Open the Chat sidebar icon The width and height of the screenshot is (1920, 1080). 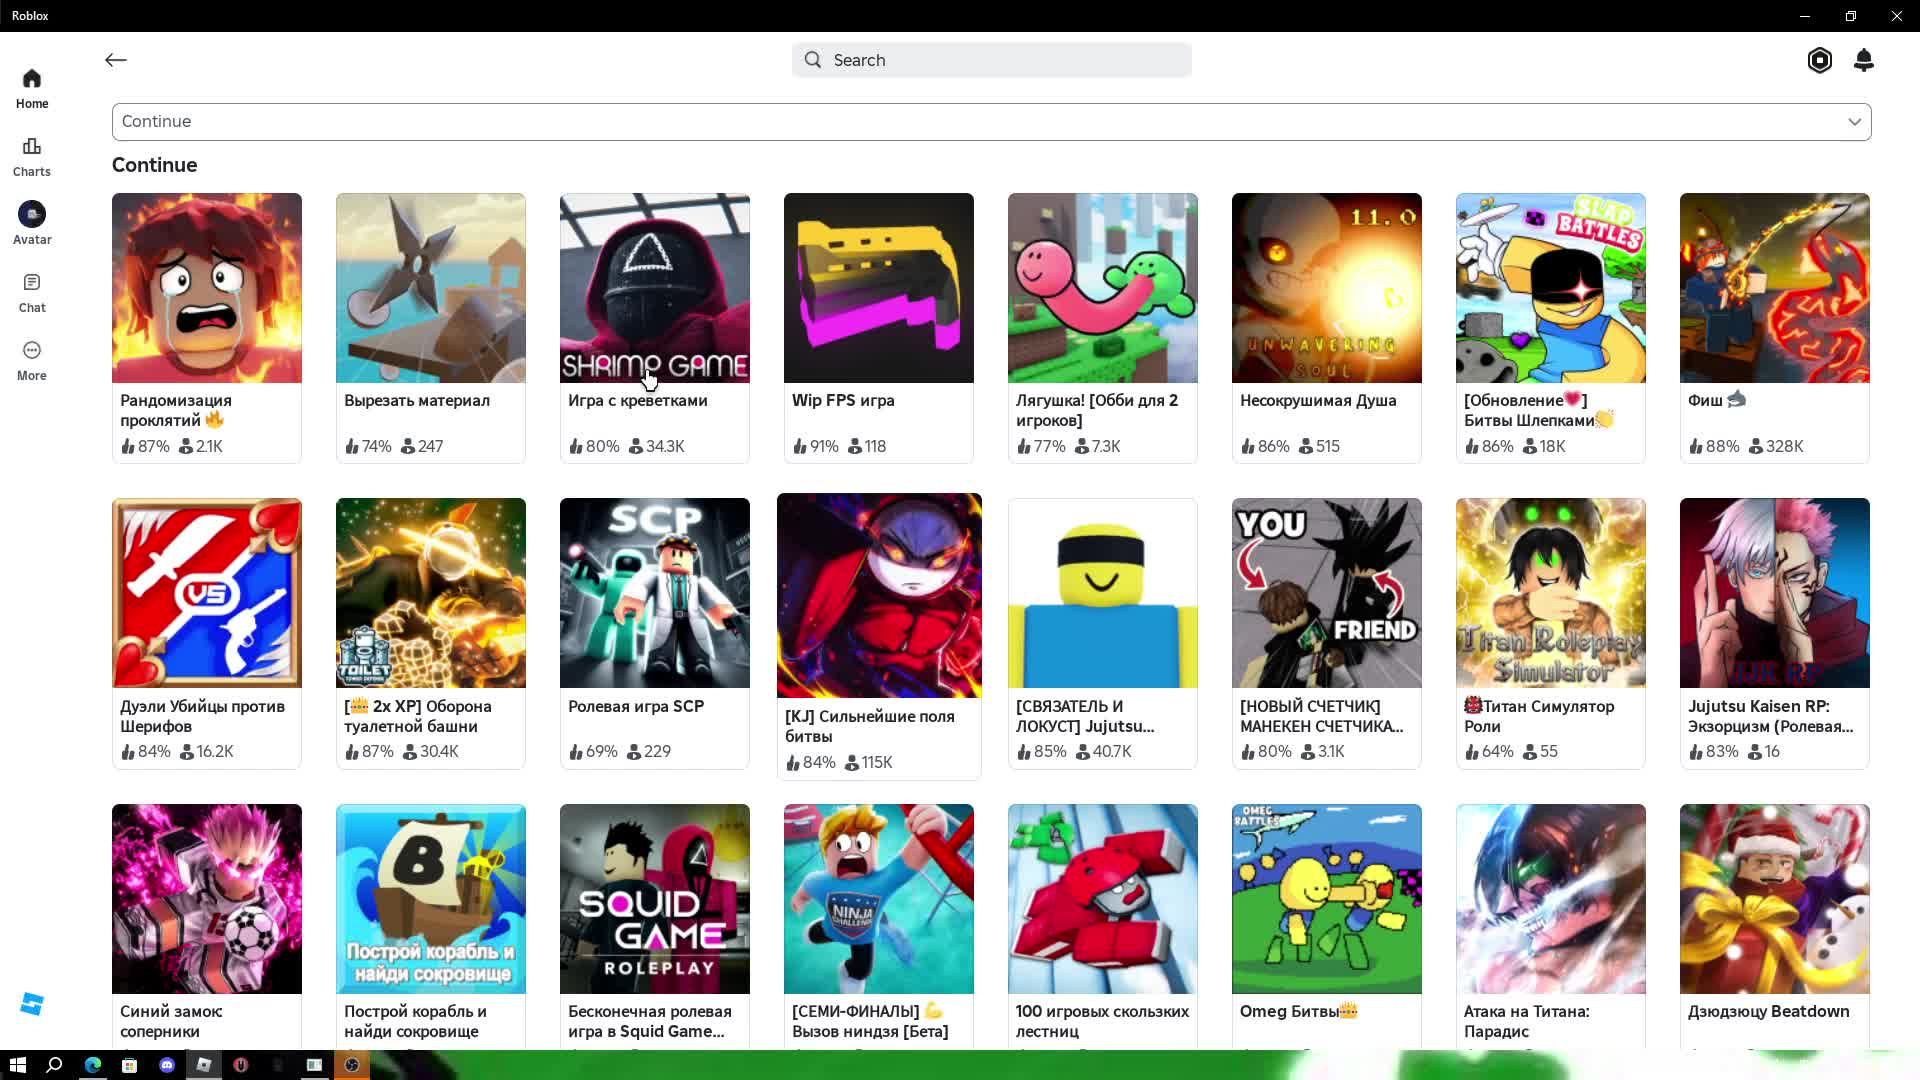coord(32,292)
